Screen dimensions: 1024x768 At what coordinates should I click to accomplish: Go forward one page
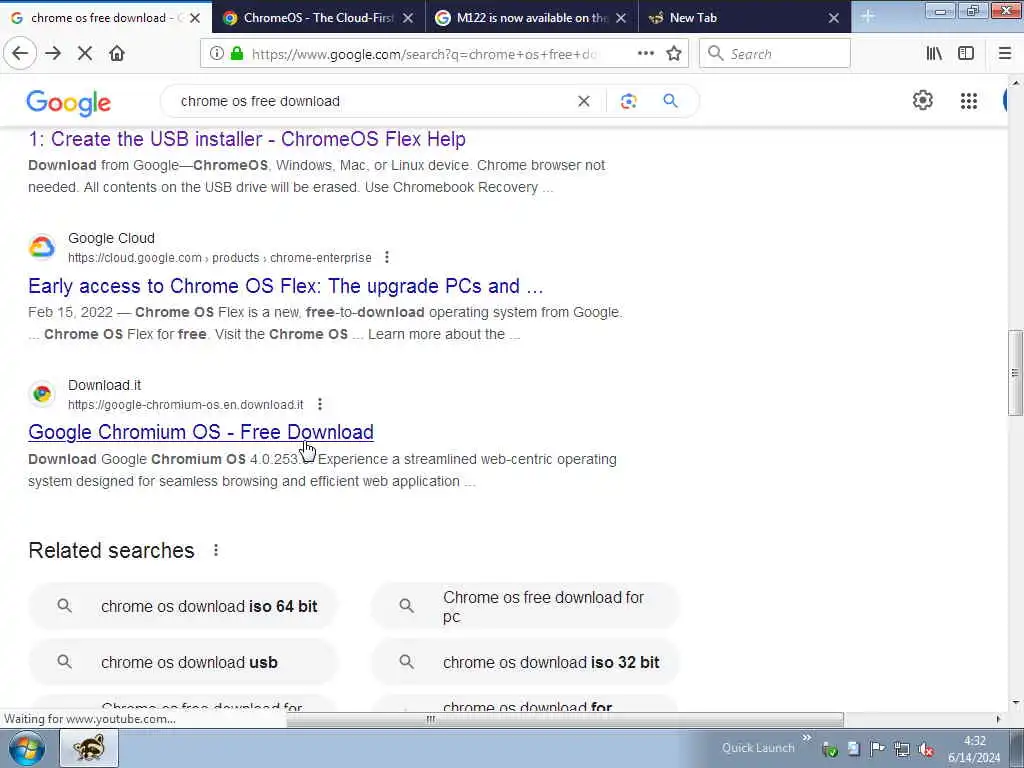click(53, 54)
